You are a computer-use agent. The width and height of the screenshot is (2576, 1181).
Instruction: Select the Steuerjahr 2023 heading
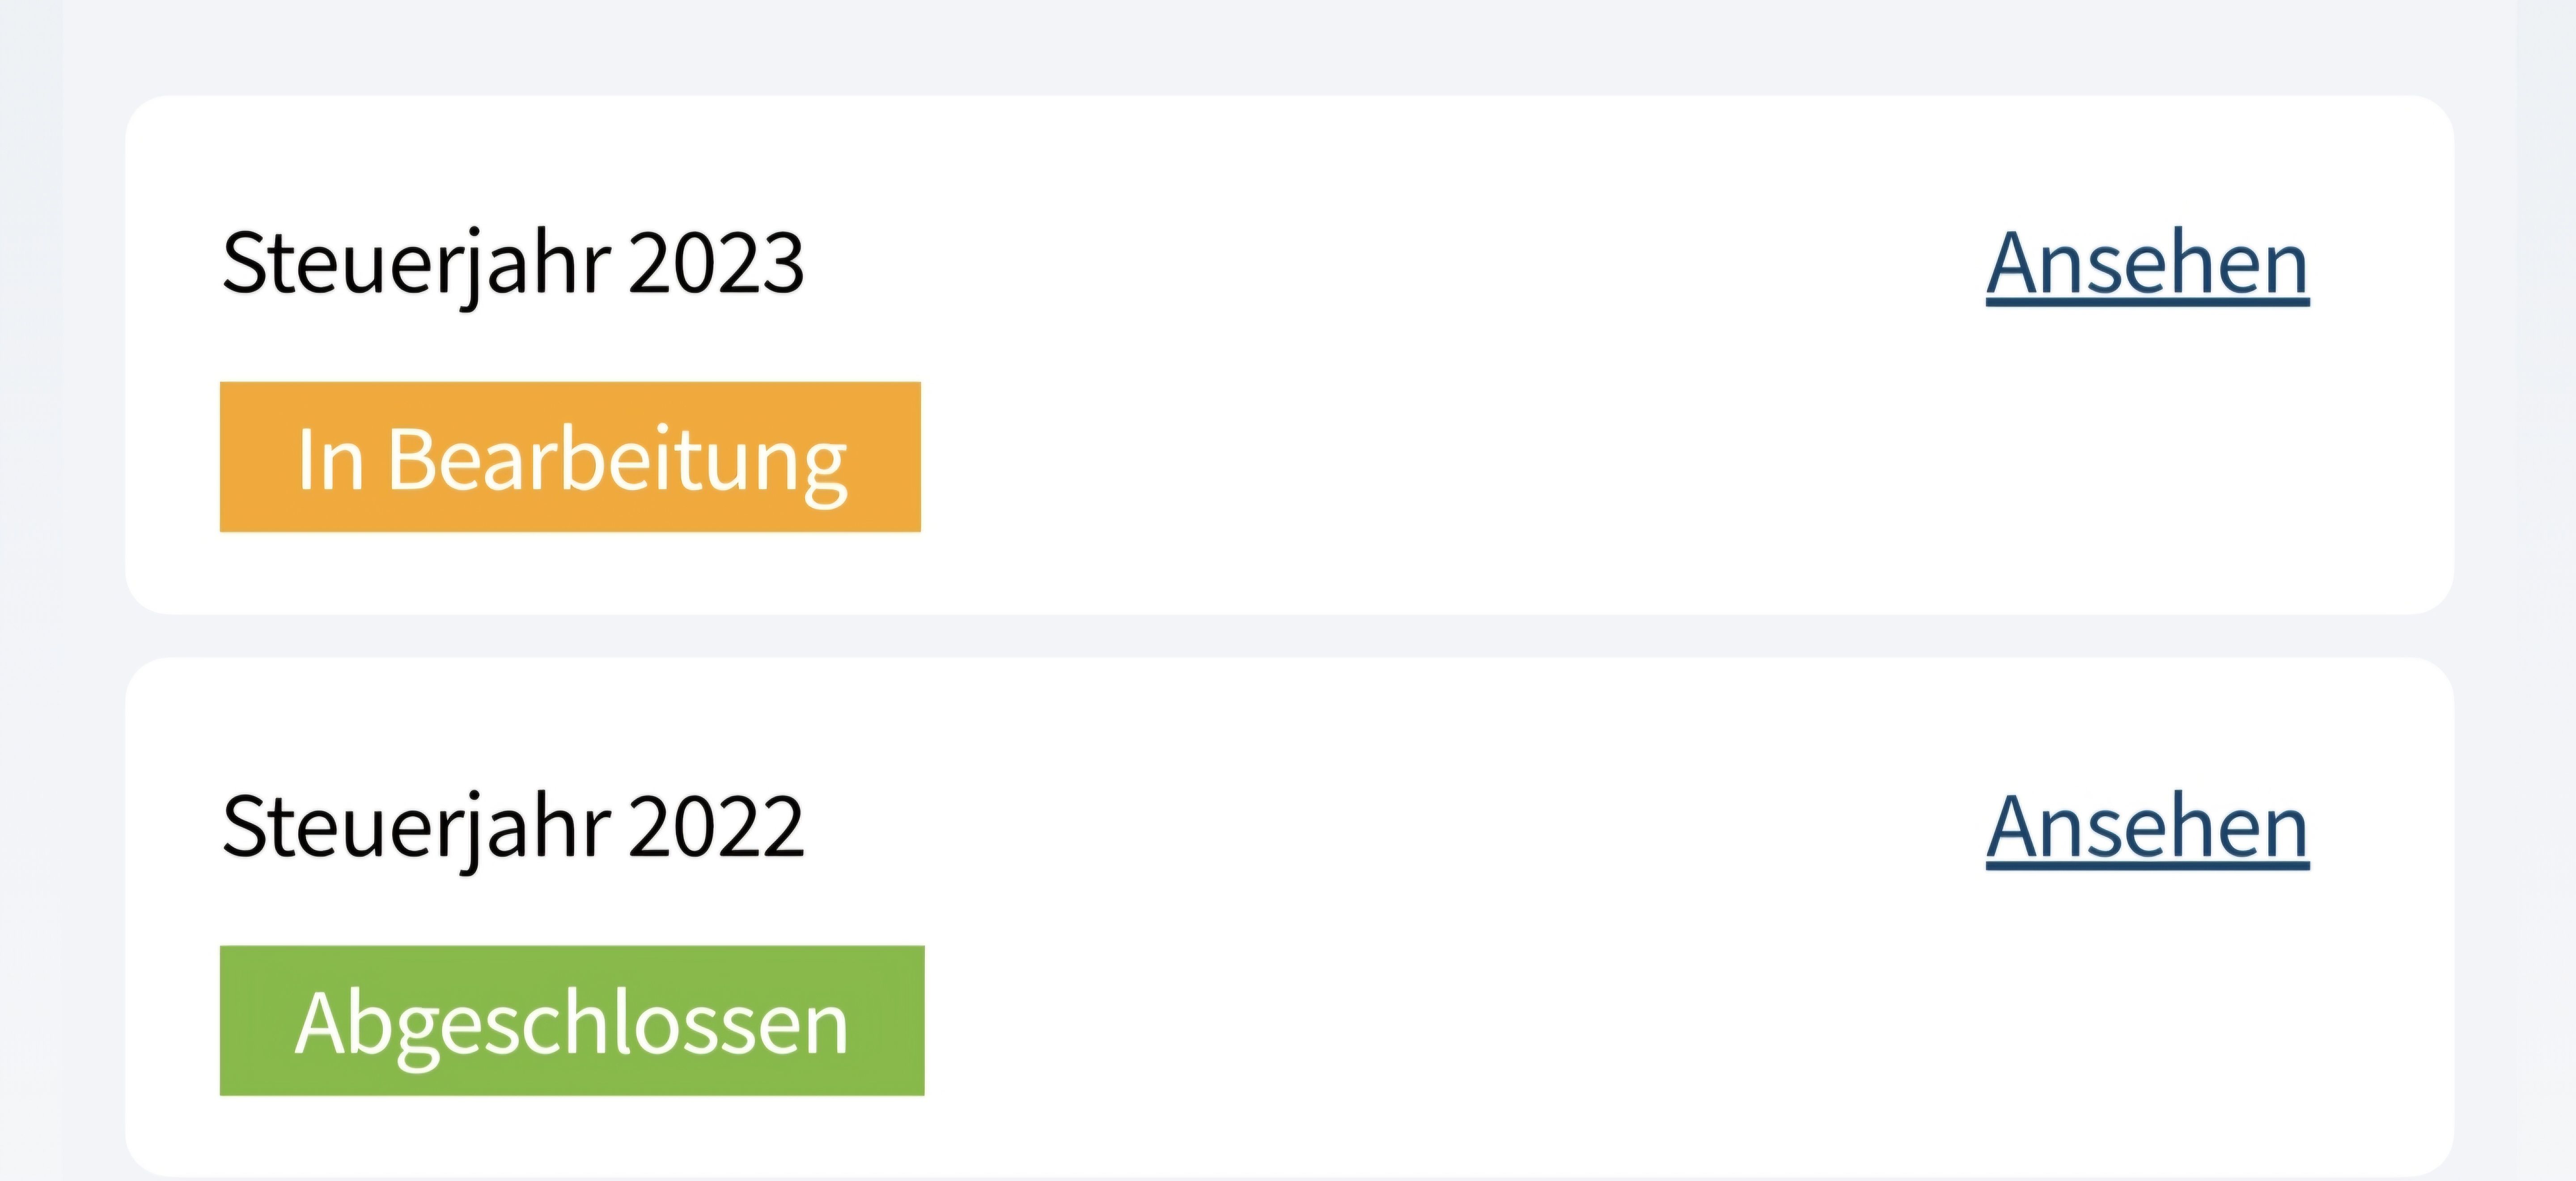512,263
